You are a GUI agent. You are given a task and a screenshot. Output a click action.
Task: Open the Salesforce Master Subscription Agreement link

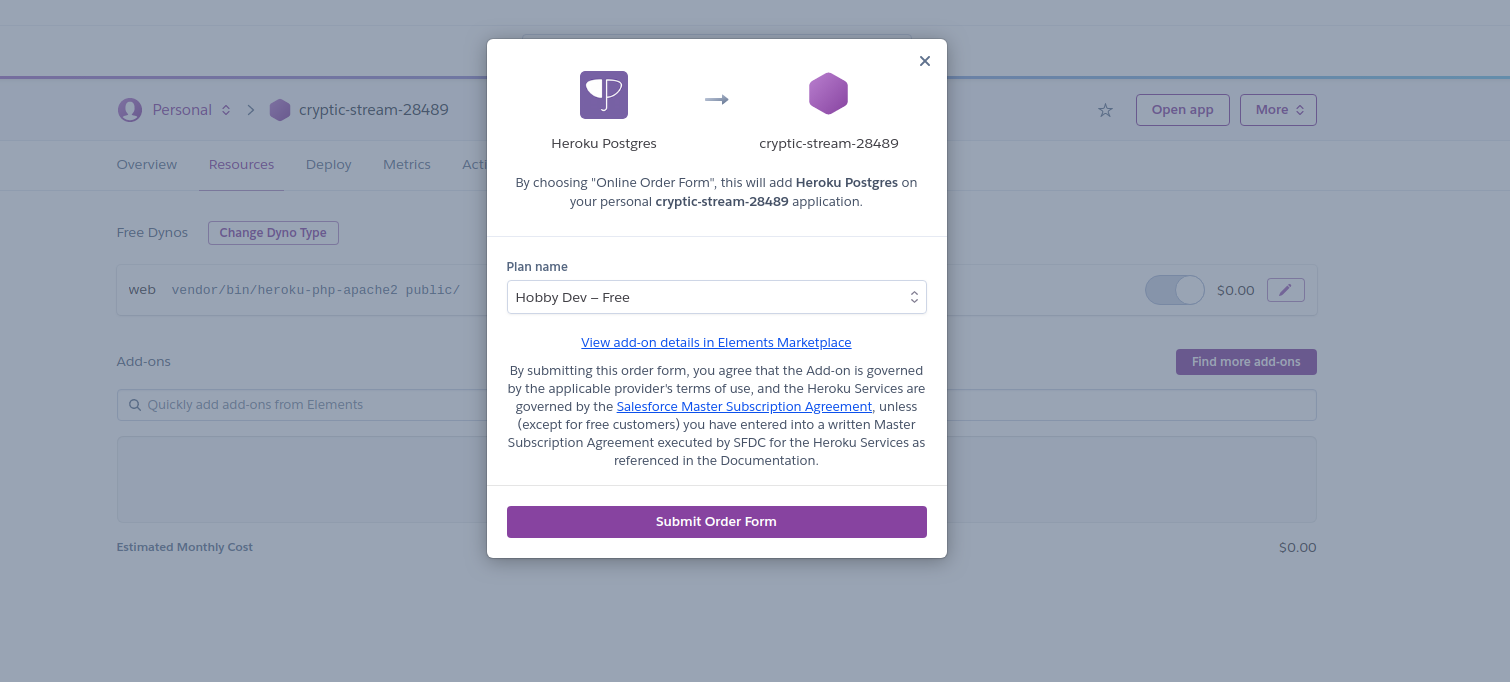click(744, 407)
